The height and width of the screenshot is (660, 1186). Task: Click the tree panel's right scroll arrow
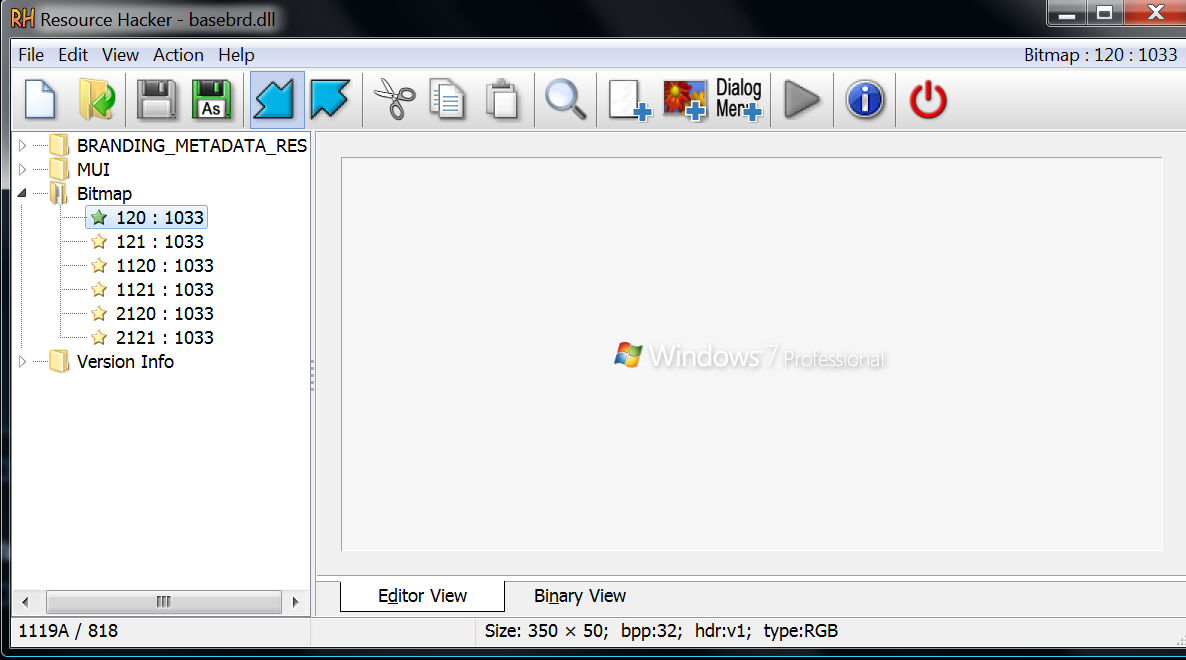pos(295,602)
